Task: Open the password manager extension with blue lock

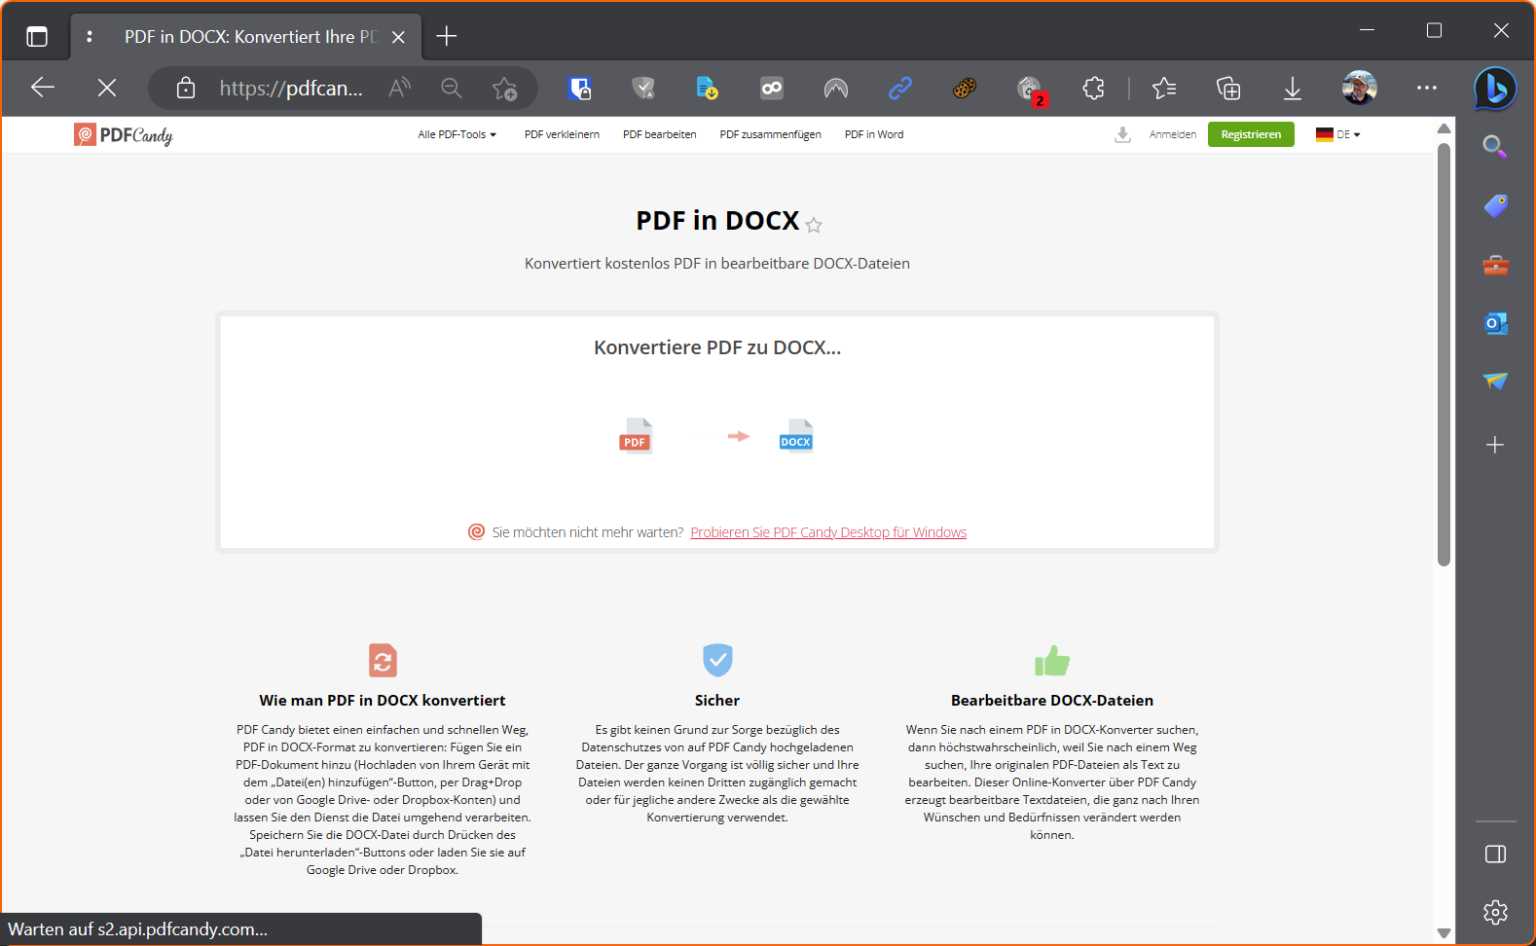Action: pyautogui.click(x=579, y=88)
